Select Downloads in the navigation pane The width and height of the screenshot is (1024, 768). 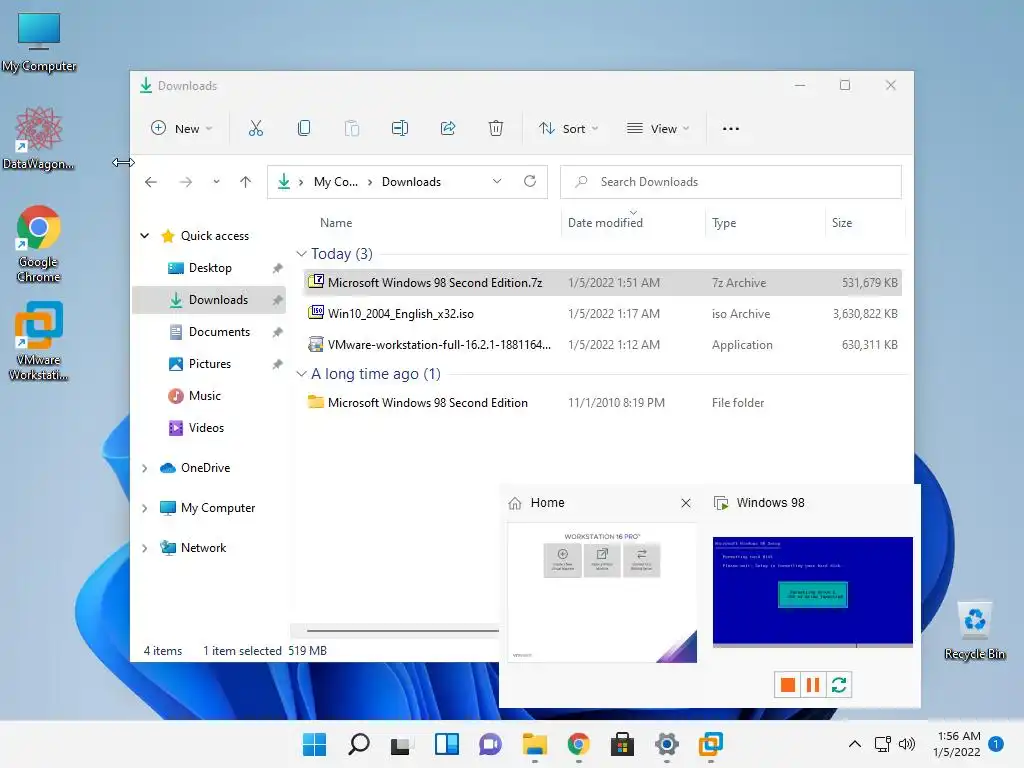click(209, 300)
